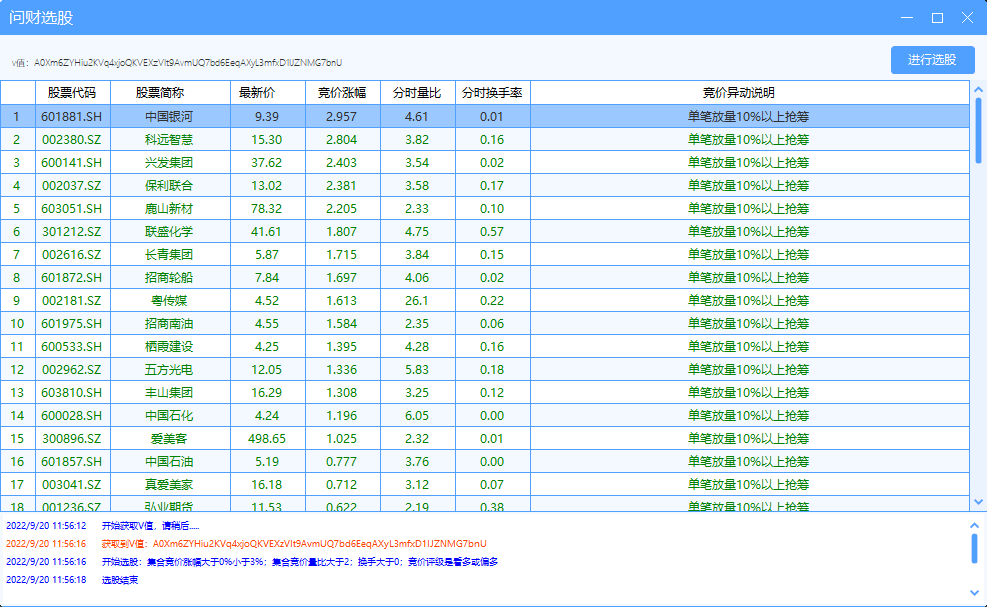
Task: Select stock code 601975.SH
Action: pyautogui.click(x=72, y=324)
